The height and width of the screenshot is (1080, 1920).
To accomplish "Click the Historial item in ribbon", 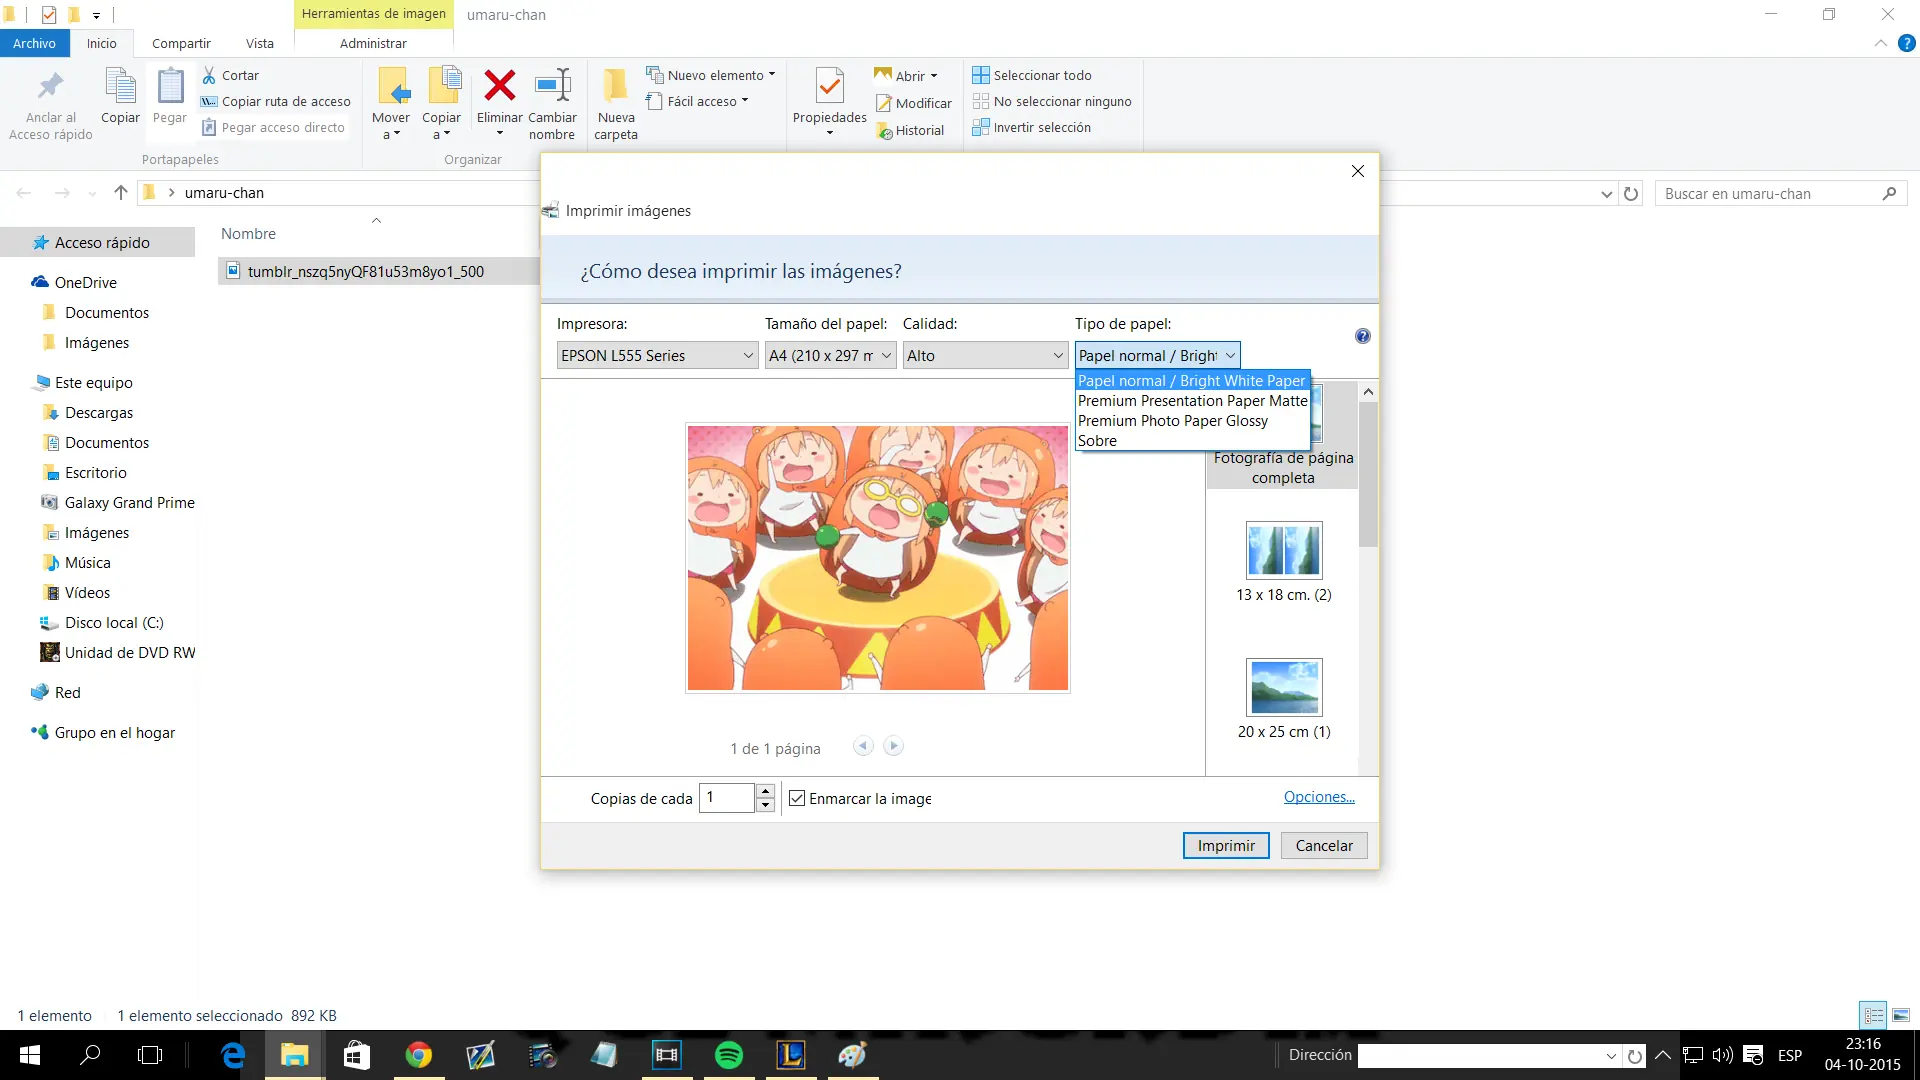I will coord(910,130).
